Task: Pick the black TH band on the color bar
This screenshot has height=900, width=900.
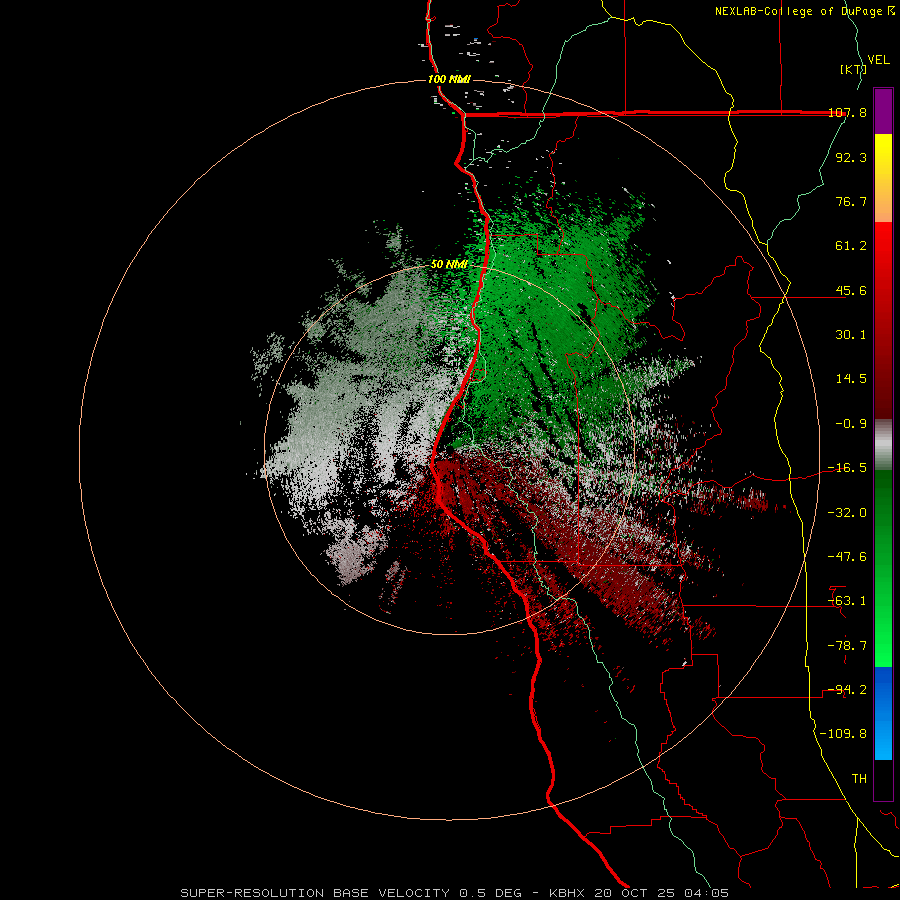Action: point(883,780)
